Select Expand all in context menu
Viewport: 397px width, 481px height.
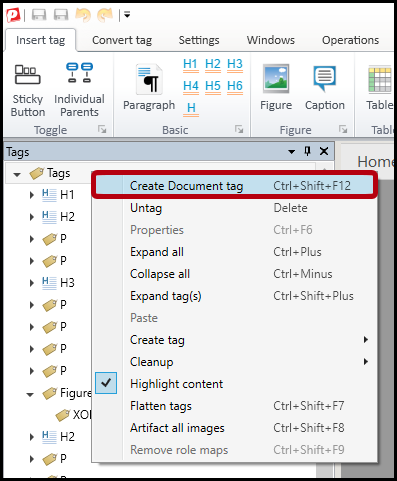(234, 252)
